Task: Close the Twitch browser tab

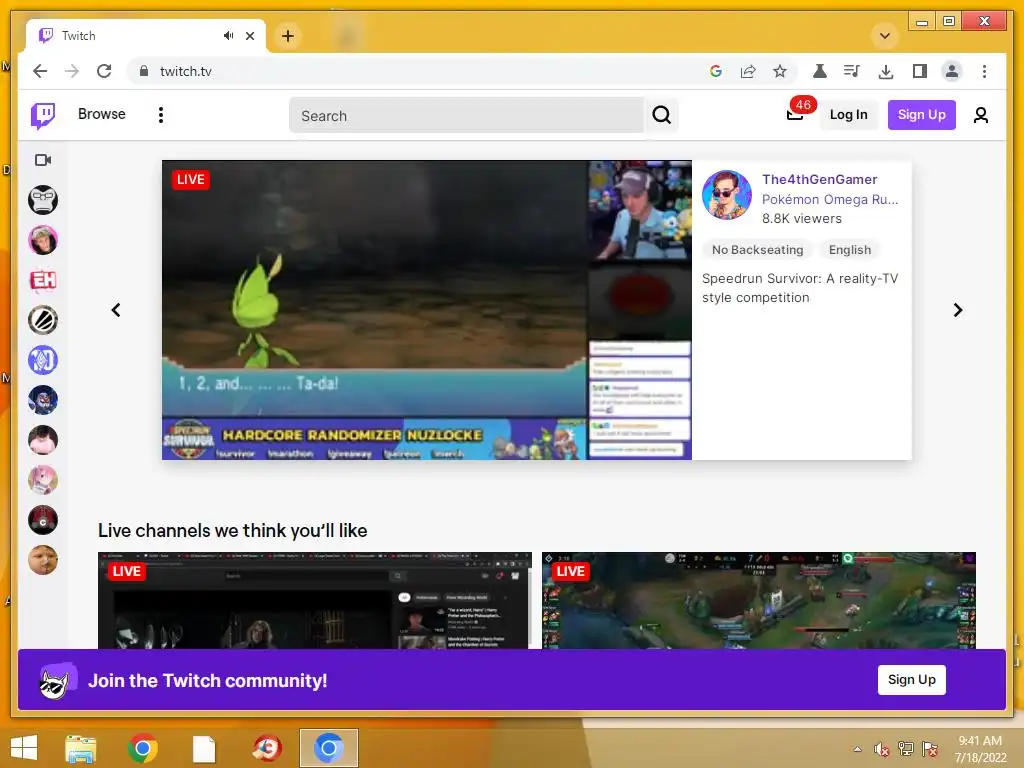Action: [x=249, y=36]
